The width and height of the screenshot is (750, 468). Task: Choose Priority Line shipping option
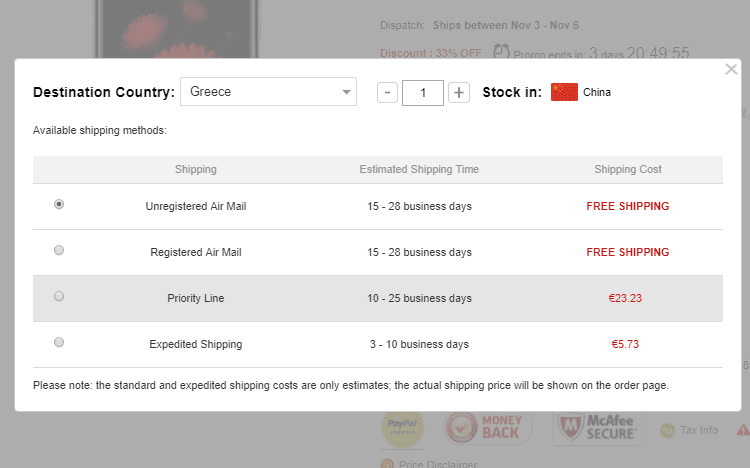tap(59, 296)
